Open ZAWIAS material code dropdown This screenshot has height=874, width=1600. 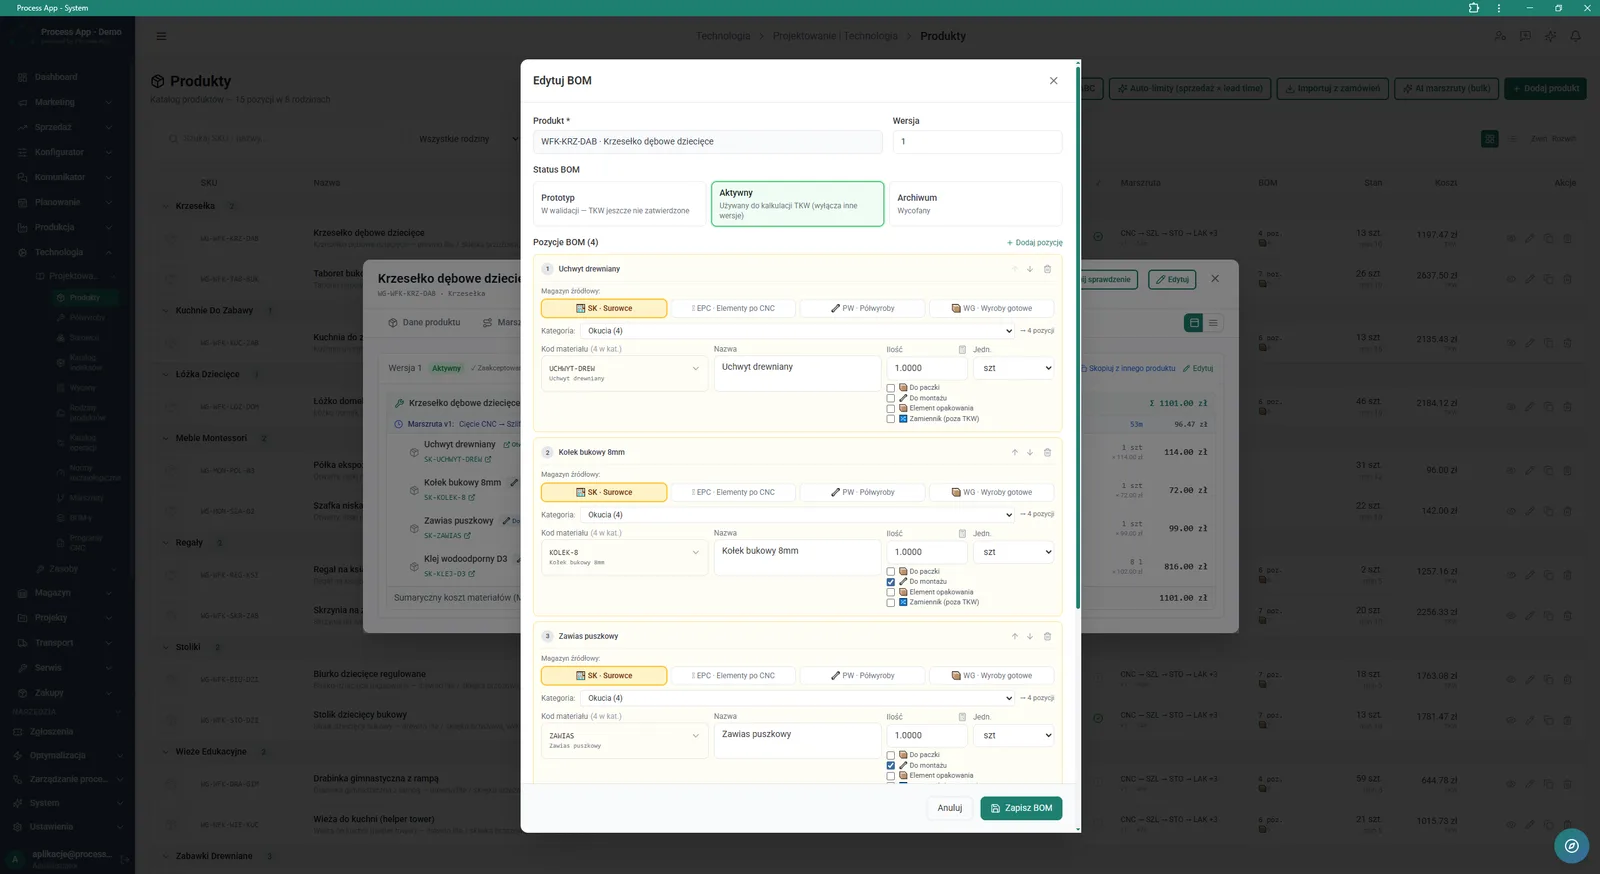[624, 740]
